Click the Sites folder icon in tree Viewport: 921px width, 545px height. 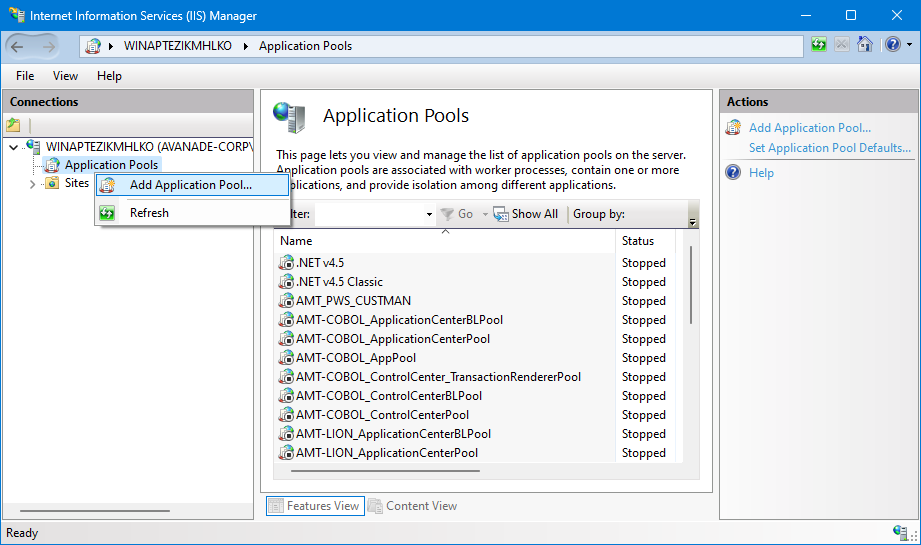tap(52, 183)
